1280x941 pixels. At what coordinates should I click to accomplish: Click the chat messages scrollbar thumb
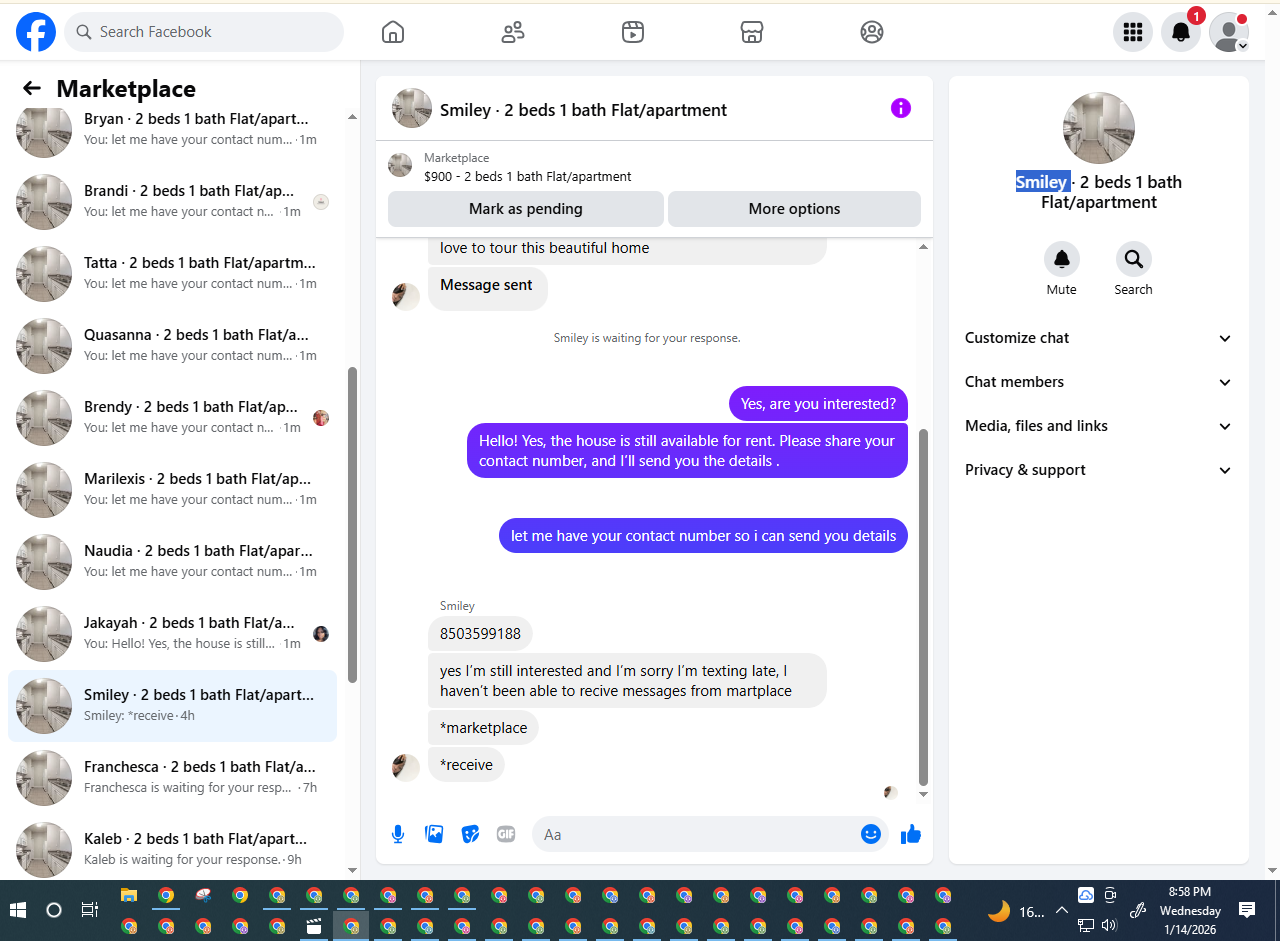point(923,607)
